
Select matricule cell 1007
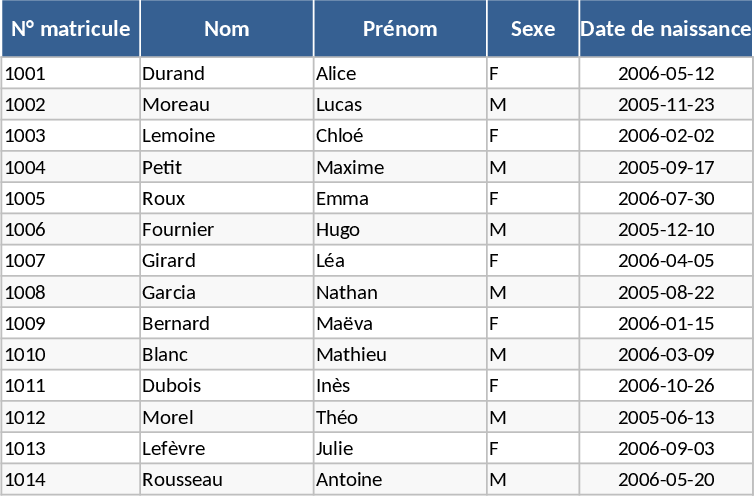tap(70, 261)
